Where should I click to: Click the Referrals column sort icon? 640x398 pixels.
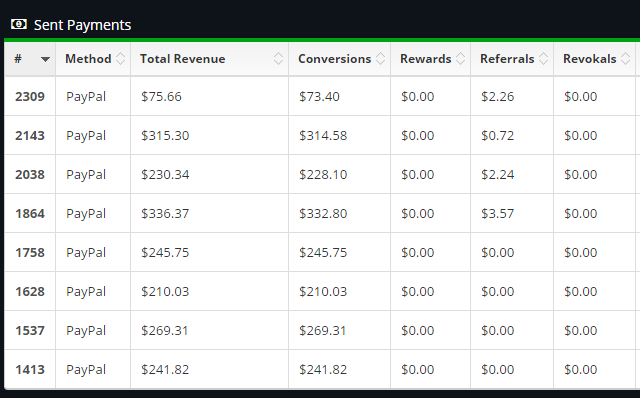point(543,59)
